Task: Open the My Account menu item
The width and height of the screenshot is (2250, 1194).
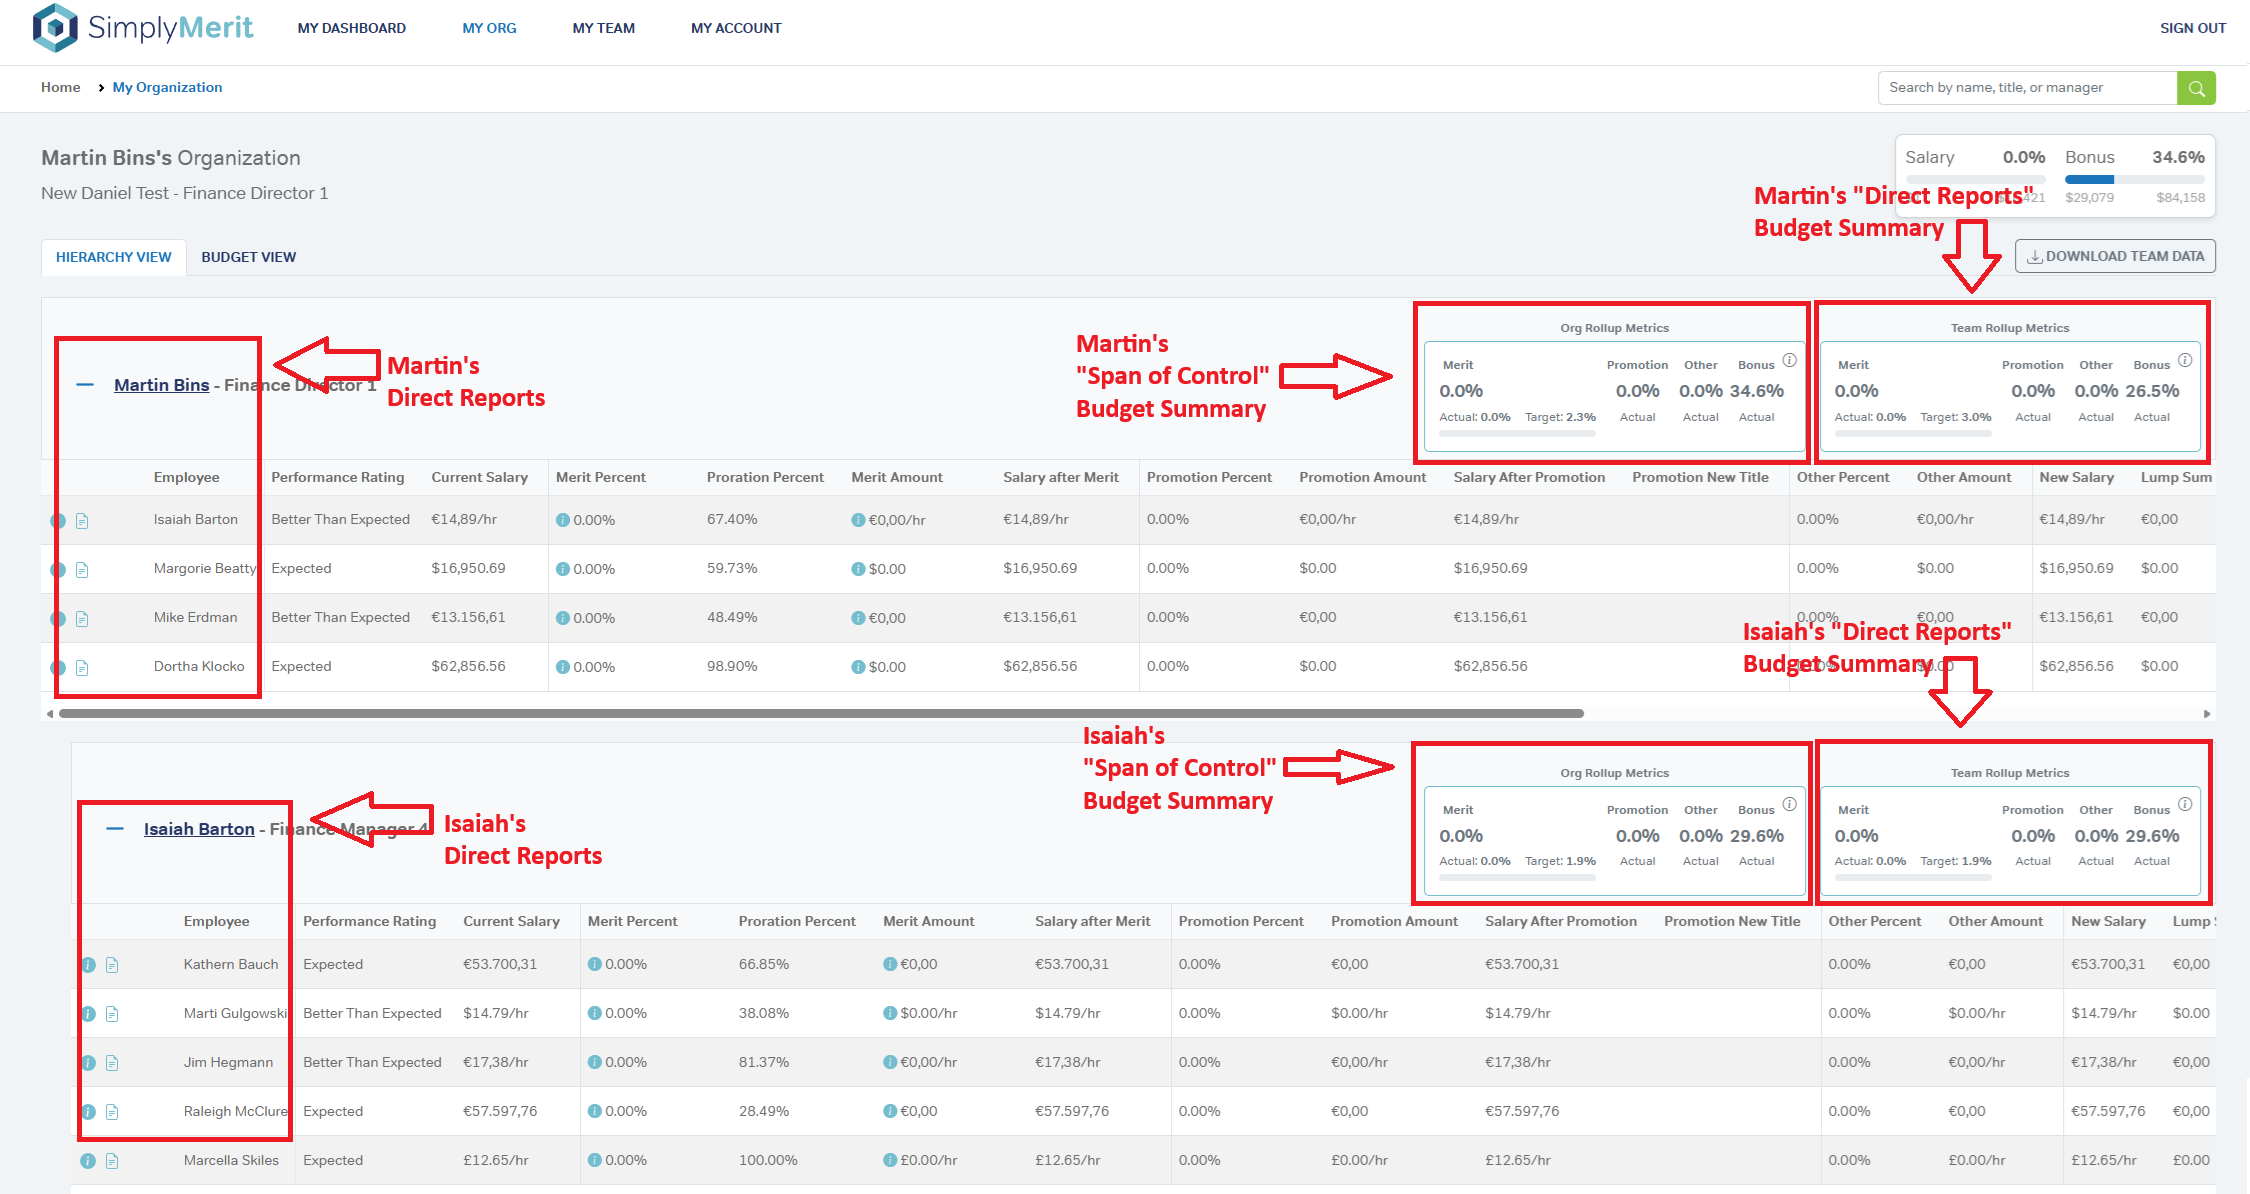Action: (x=736, y=28)
